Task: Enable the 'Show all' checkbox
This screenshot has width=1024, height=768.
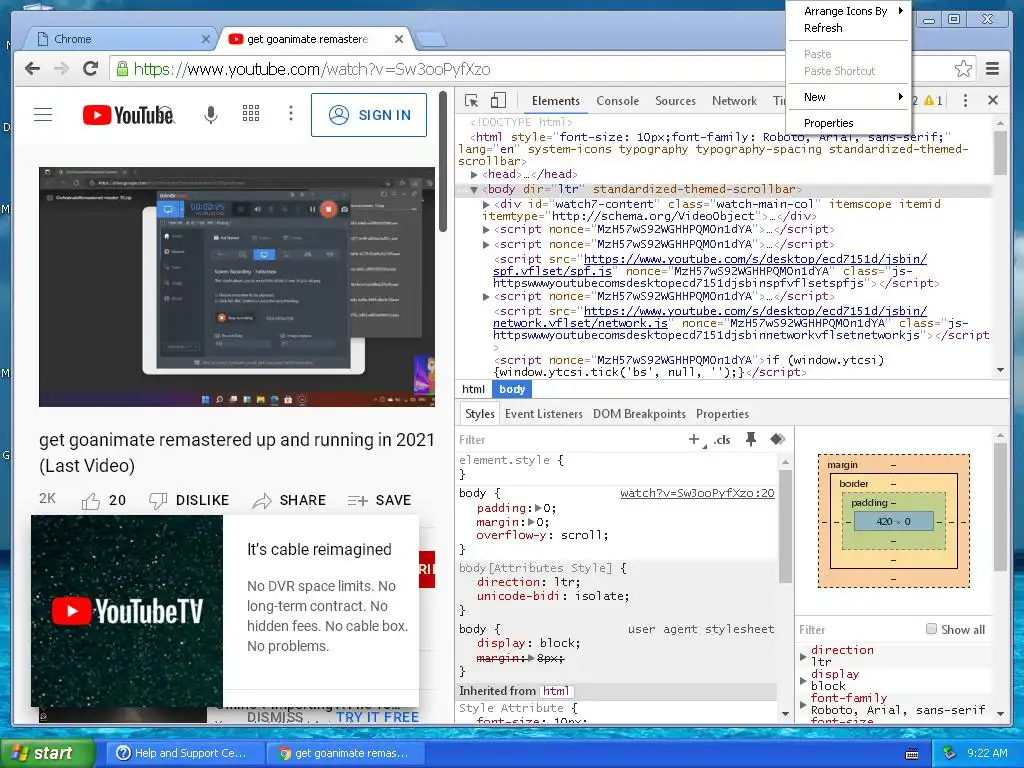Action: [931, 629]
